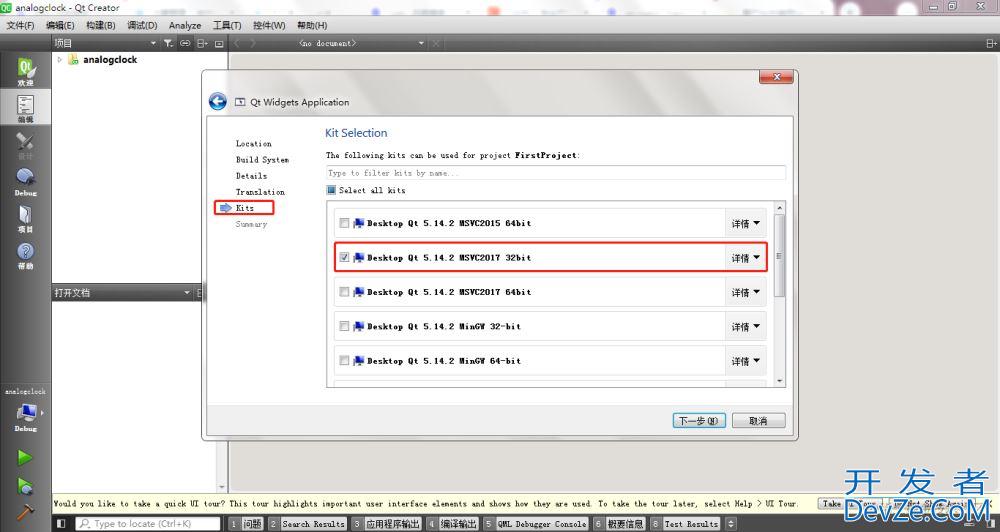The height and width of the screenshot is (532, 1000).
Task: Click the filter tree icon in Projects panel
Action: [x=168, y=43]
